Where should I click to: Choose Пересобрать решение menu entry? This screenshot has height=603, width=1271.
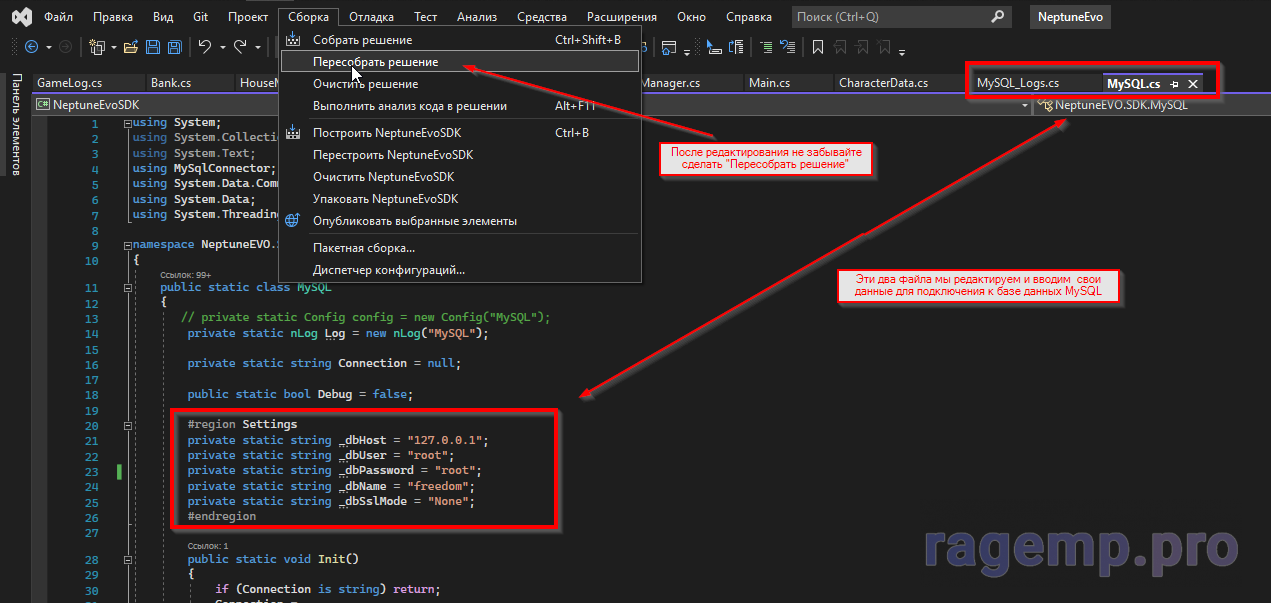460,62
